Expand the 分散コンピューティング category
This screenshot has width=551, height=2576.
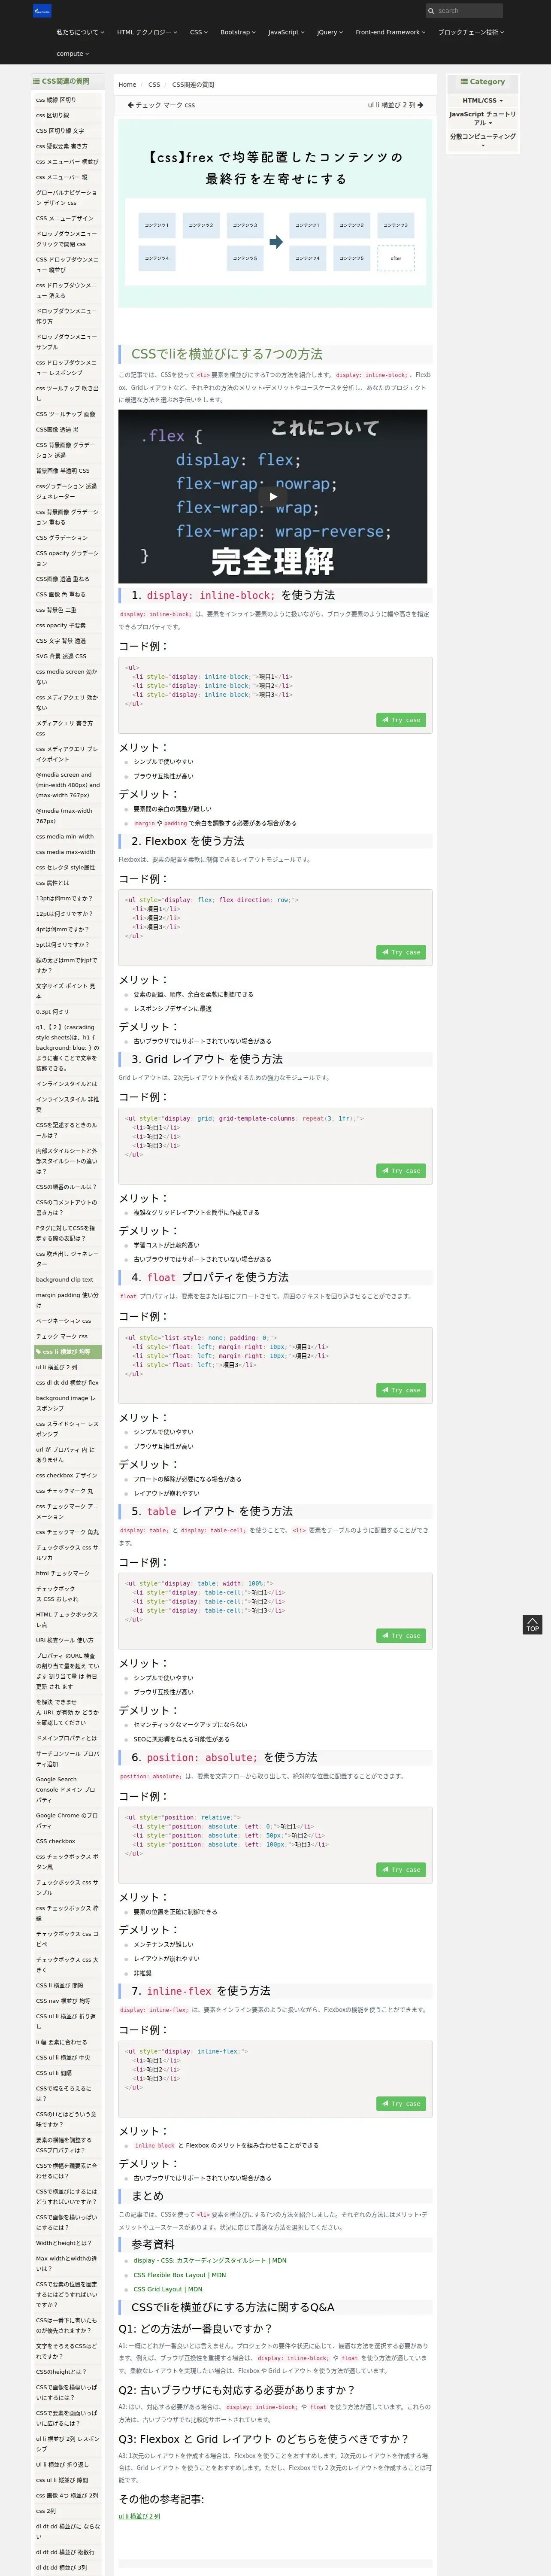pos(483,140)
